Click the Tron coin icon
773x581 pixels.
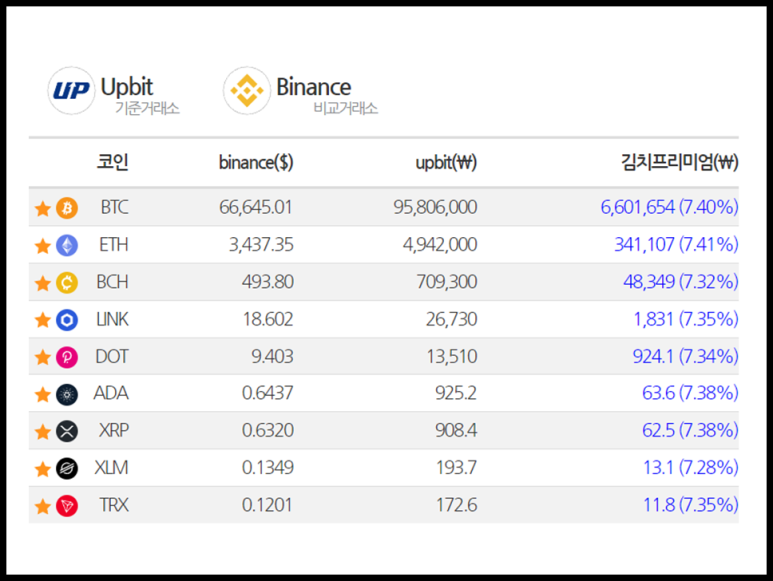(67, 506)
